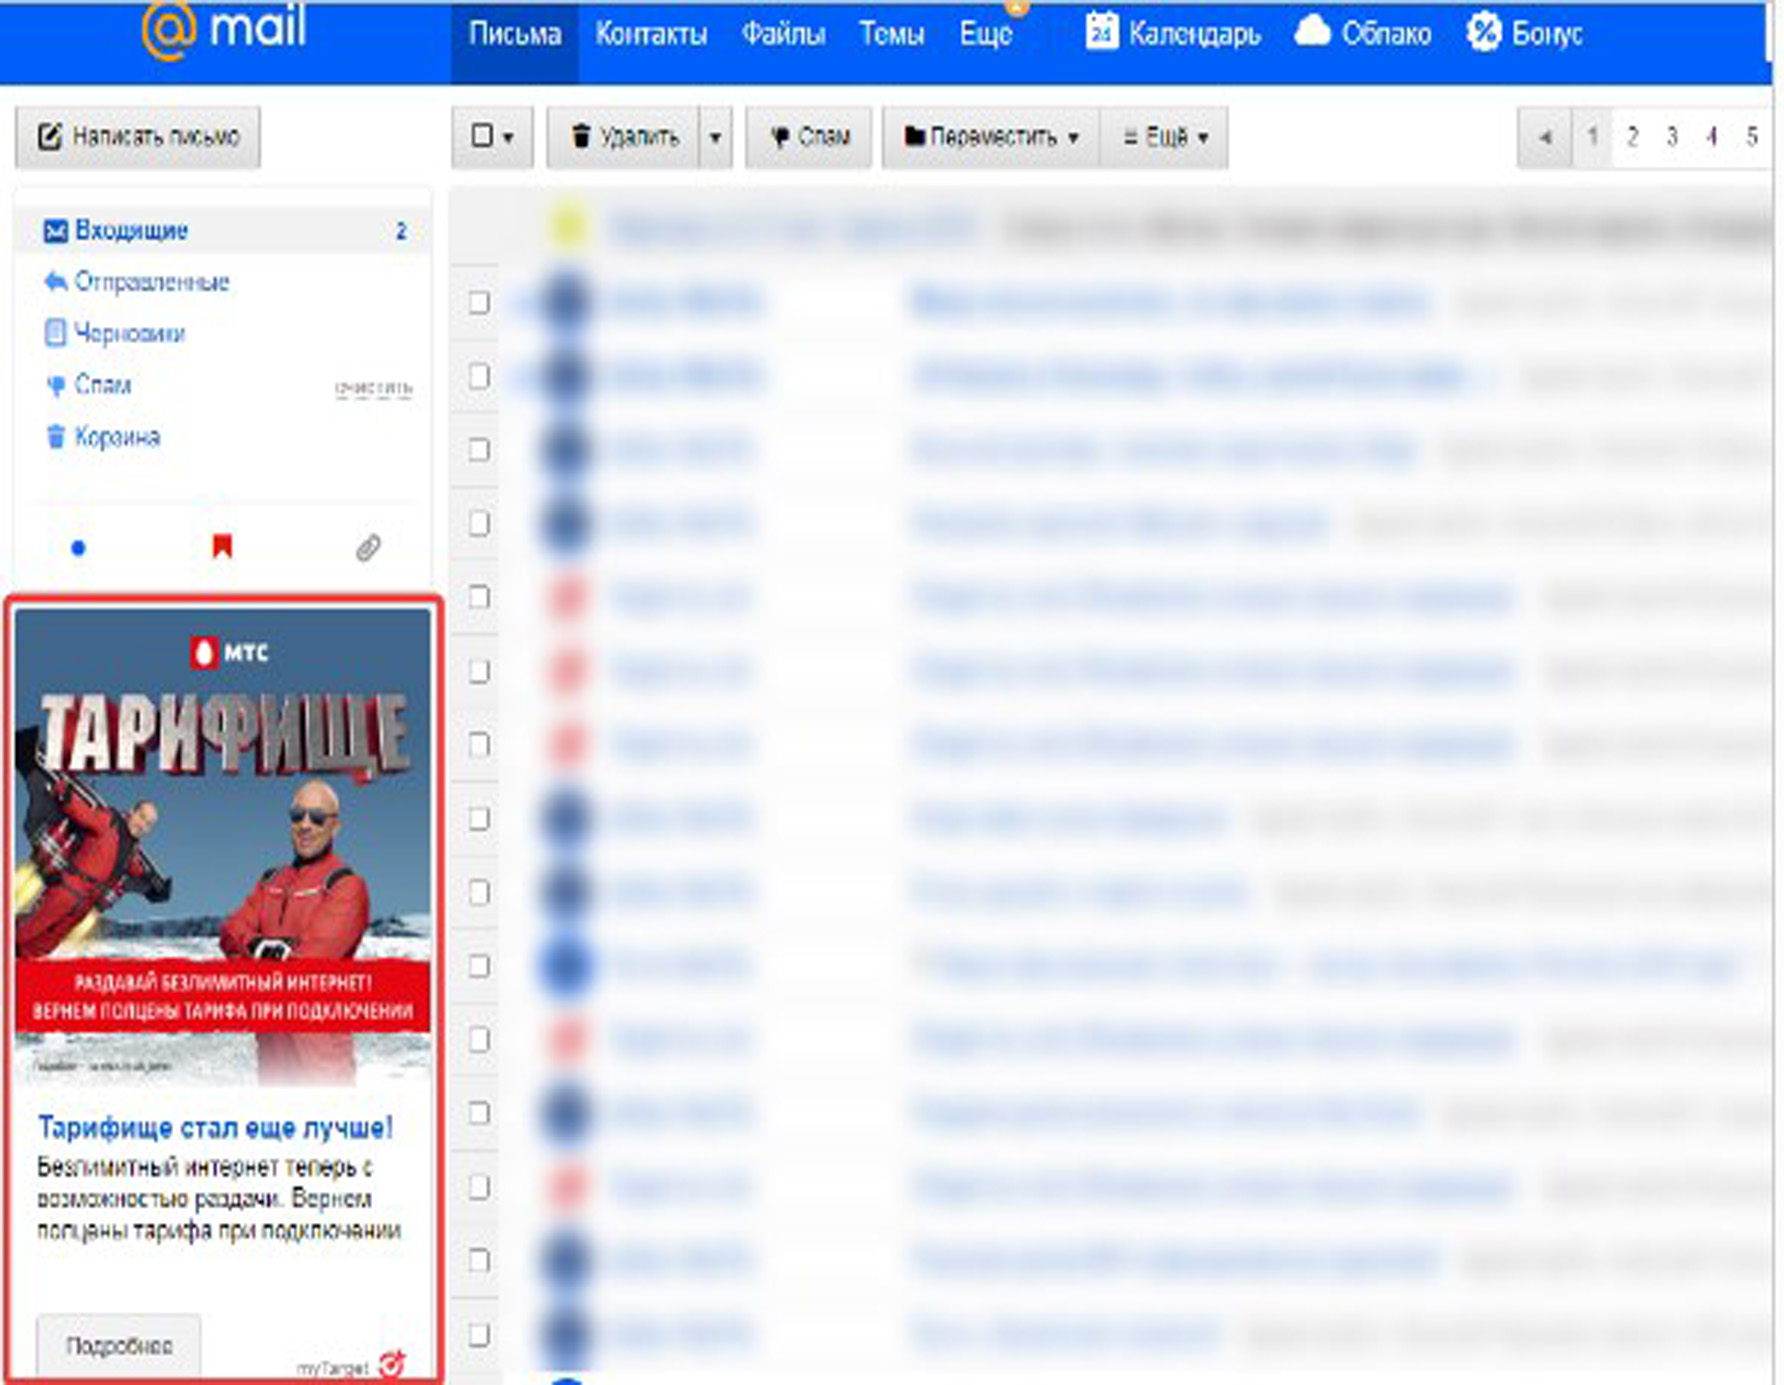Mark selected as Спам button
This screenshot has width=1784, height=1385.
809,137
